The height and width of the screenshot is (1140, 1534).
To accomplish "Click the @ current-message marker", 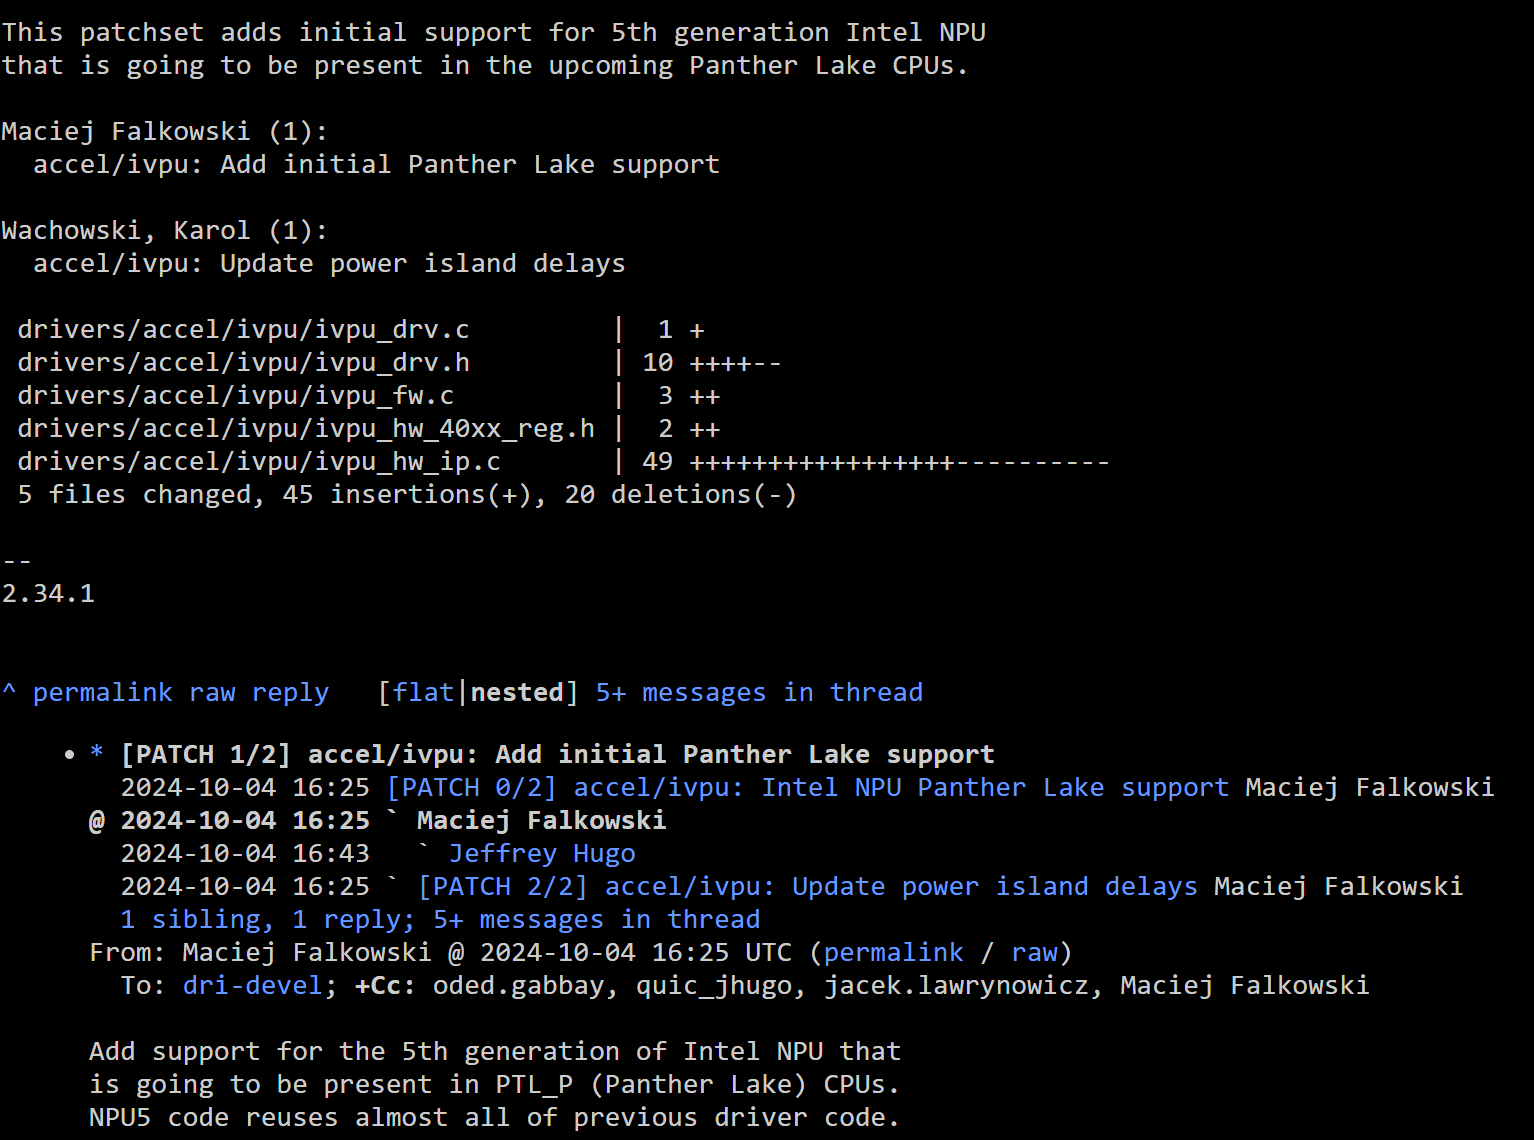I will click(x=97, y=820).
